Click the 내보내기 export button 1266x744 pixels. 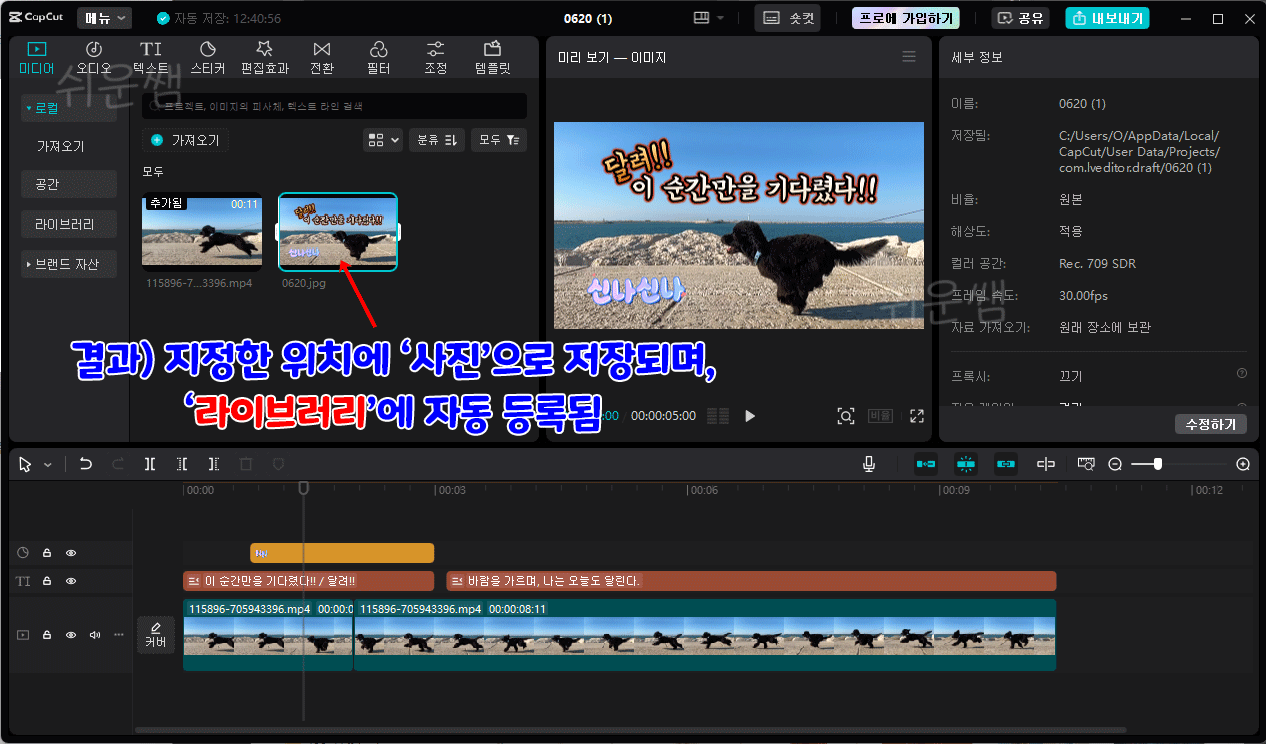(x=1107, y=18)
